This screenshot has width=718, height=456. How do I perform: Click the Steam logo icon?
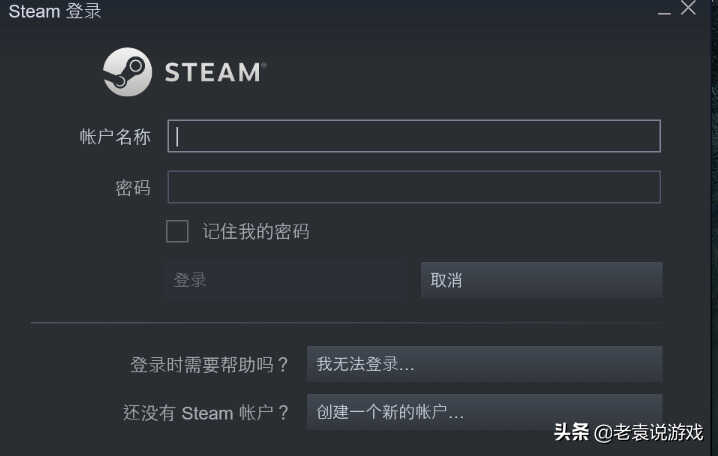[x=127, y=72]
